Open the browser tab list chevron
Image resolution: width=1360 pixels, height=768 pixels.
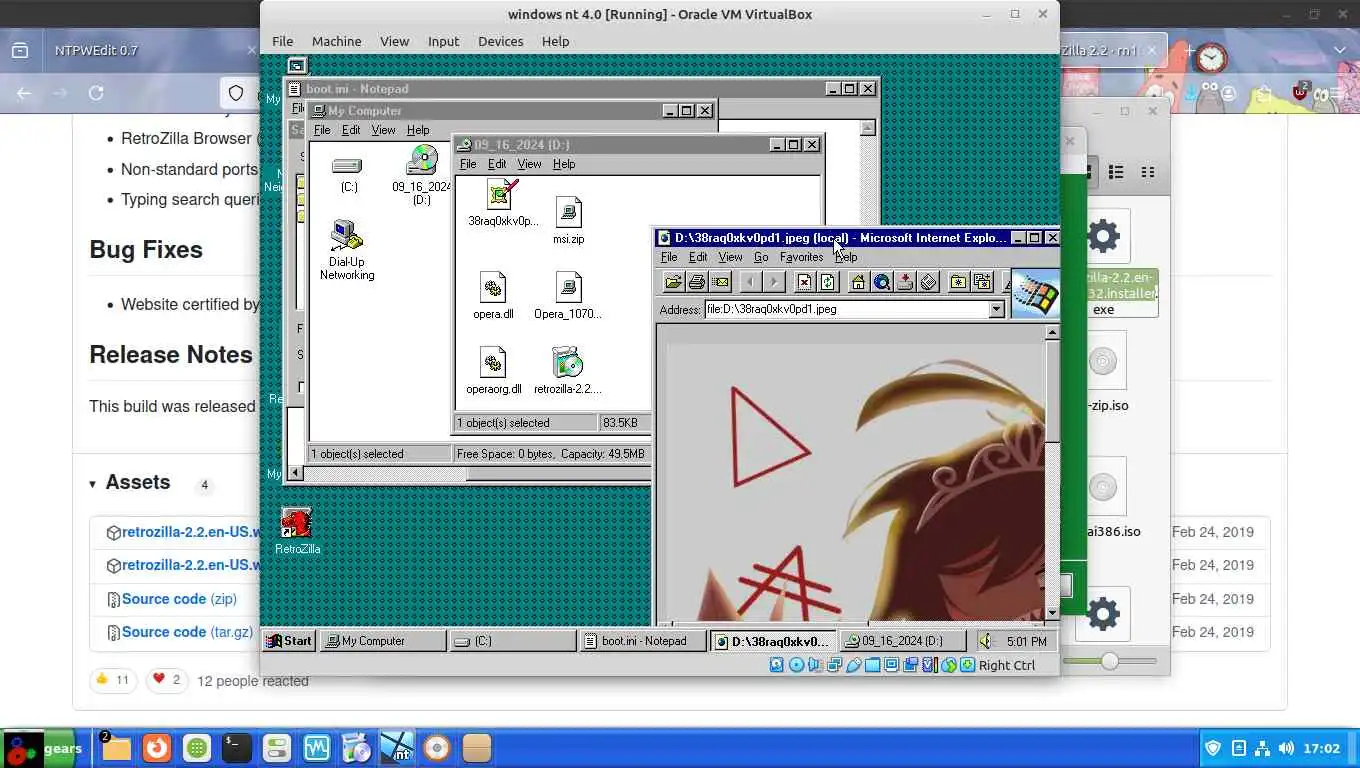coord(1340,50)
